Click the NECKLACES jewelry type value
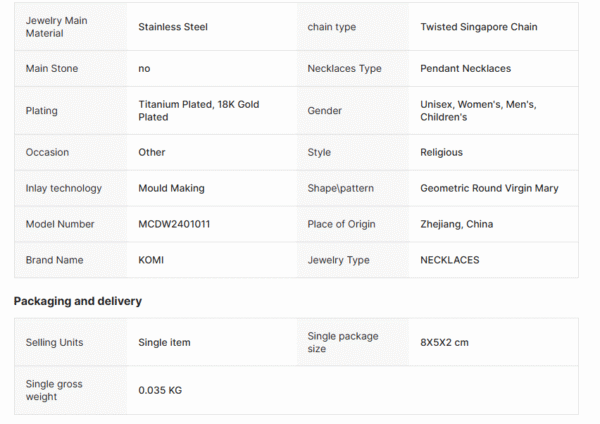 point(449,260)
